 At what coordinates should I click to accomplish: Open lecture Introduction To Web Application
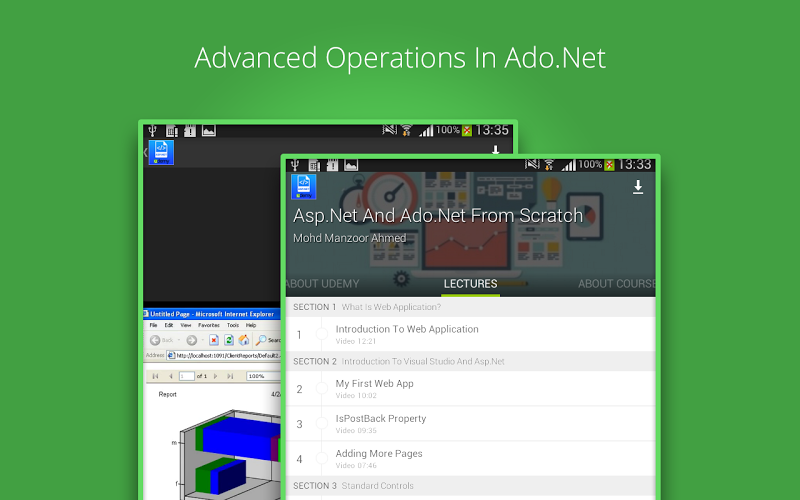tap(470, 334)
